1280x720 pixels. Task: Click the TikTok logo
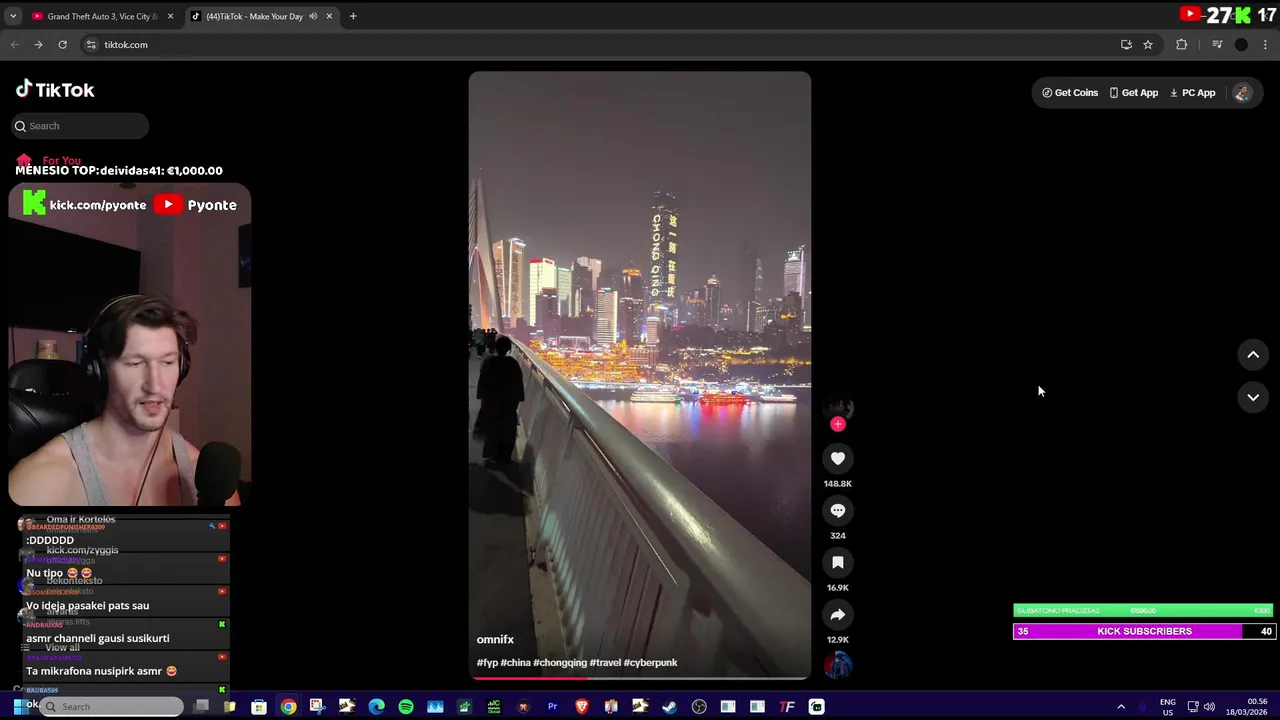[x=55, y=90]
